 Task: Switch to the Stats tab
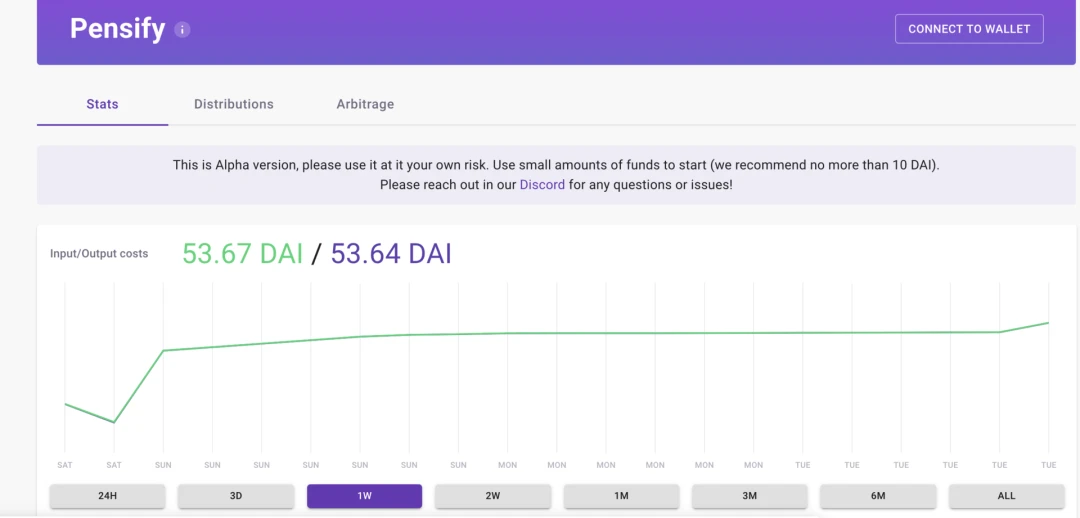pos(103,105)
